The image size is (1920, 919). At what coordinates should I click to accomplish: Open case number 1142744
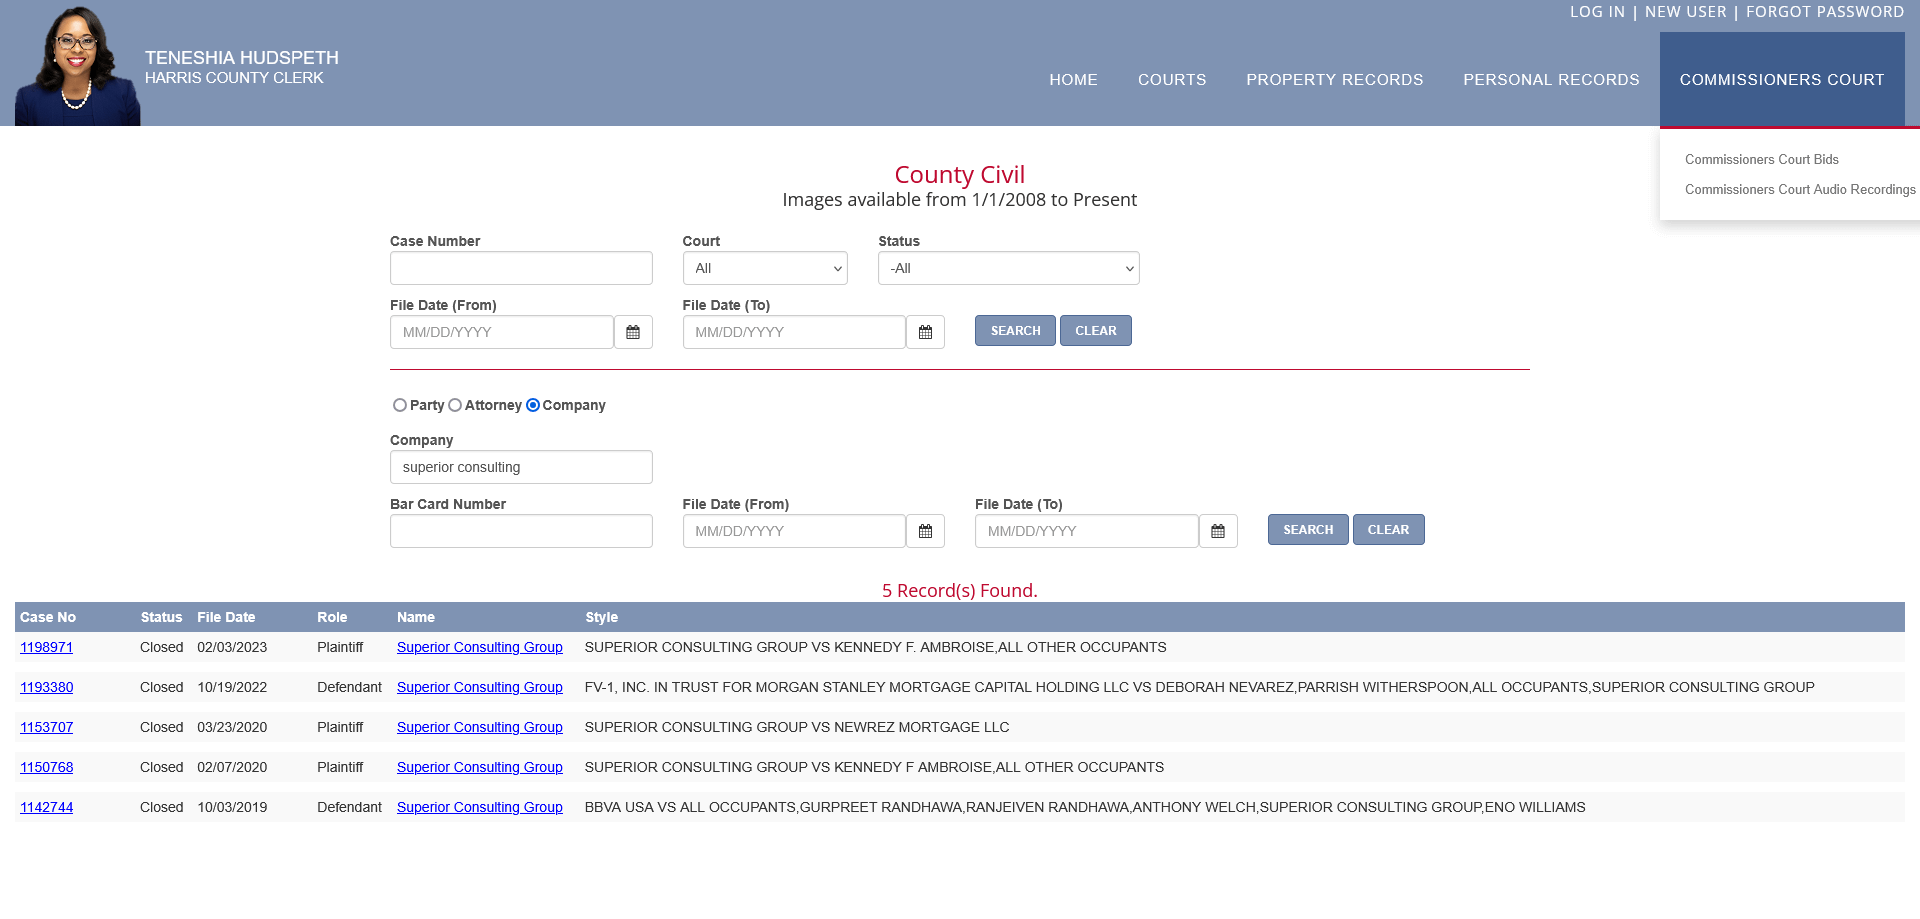46,807
